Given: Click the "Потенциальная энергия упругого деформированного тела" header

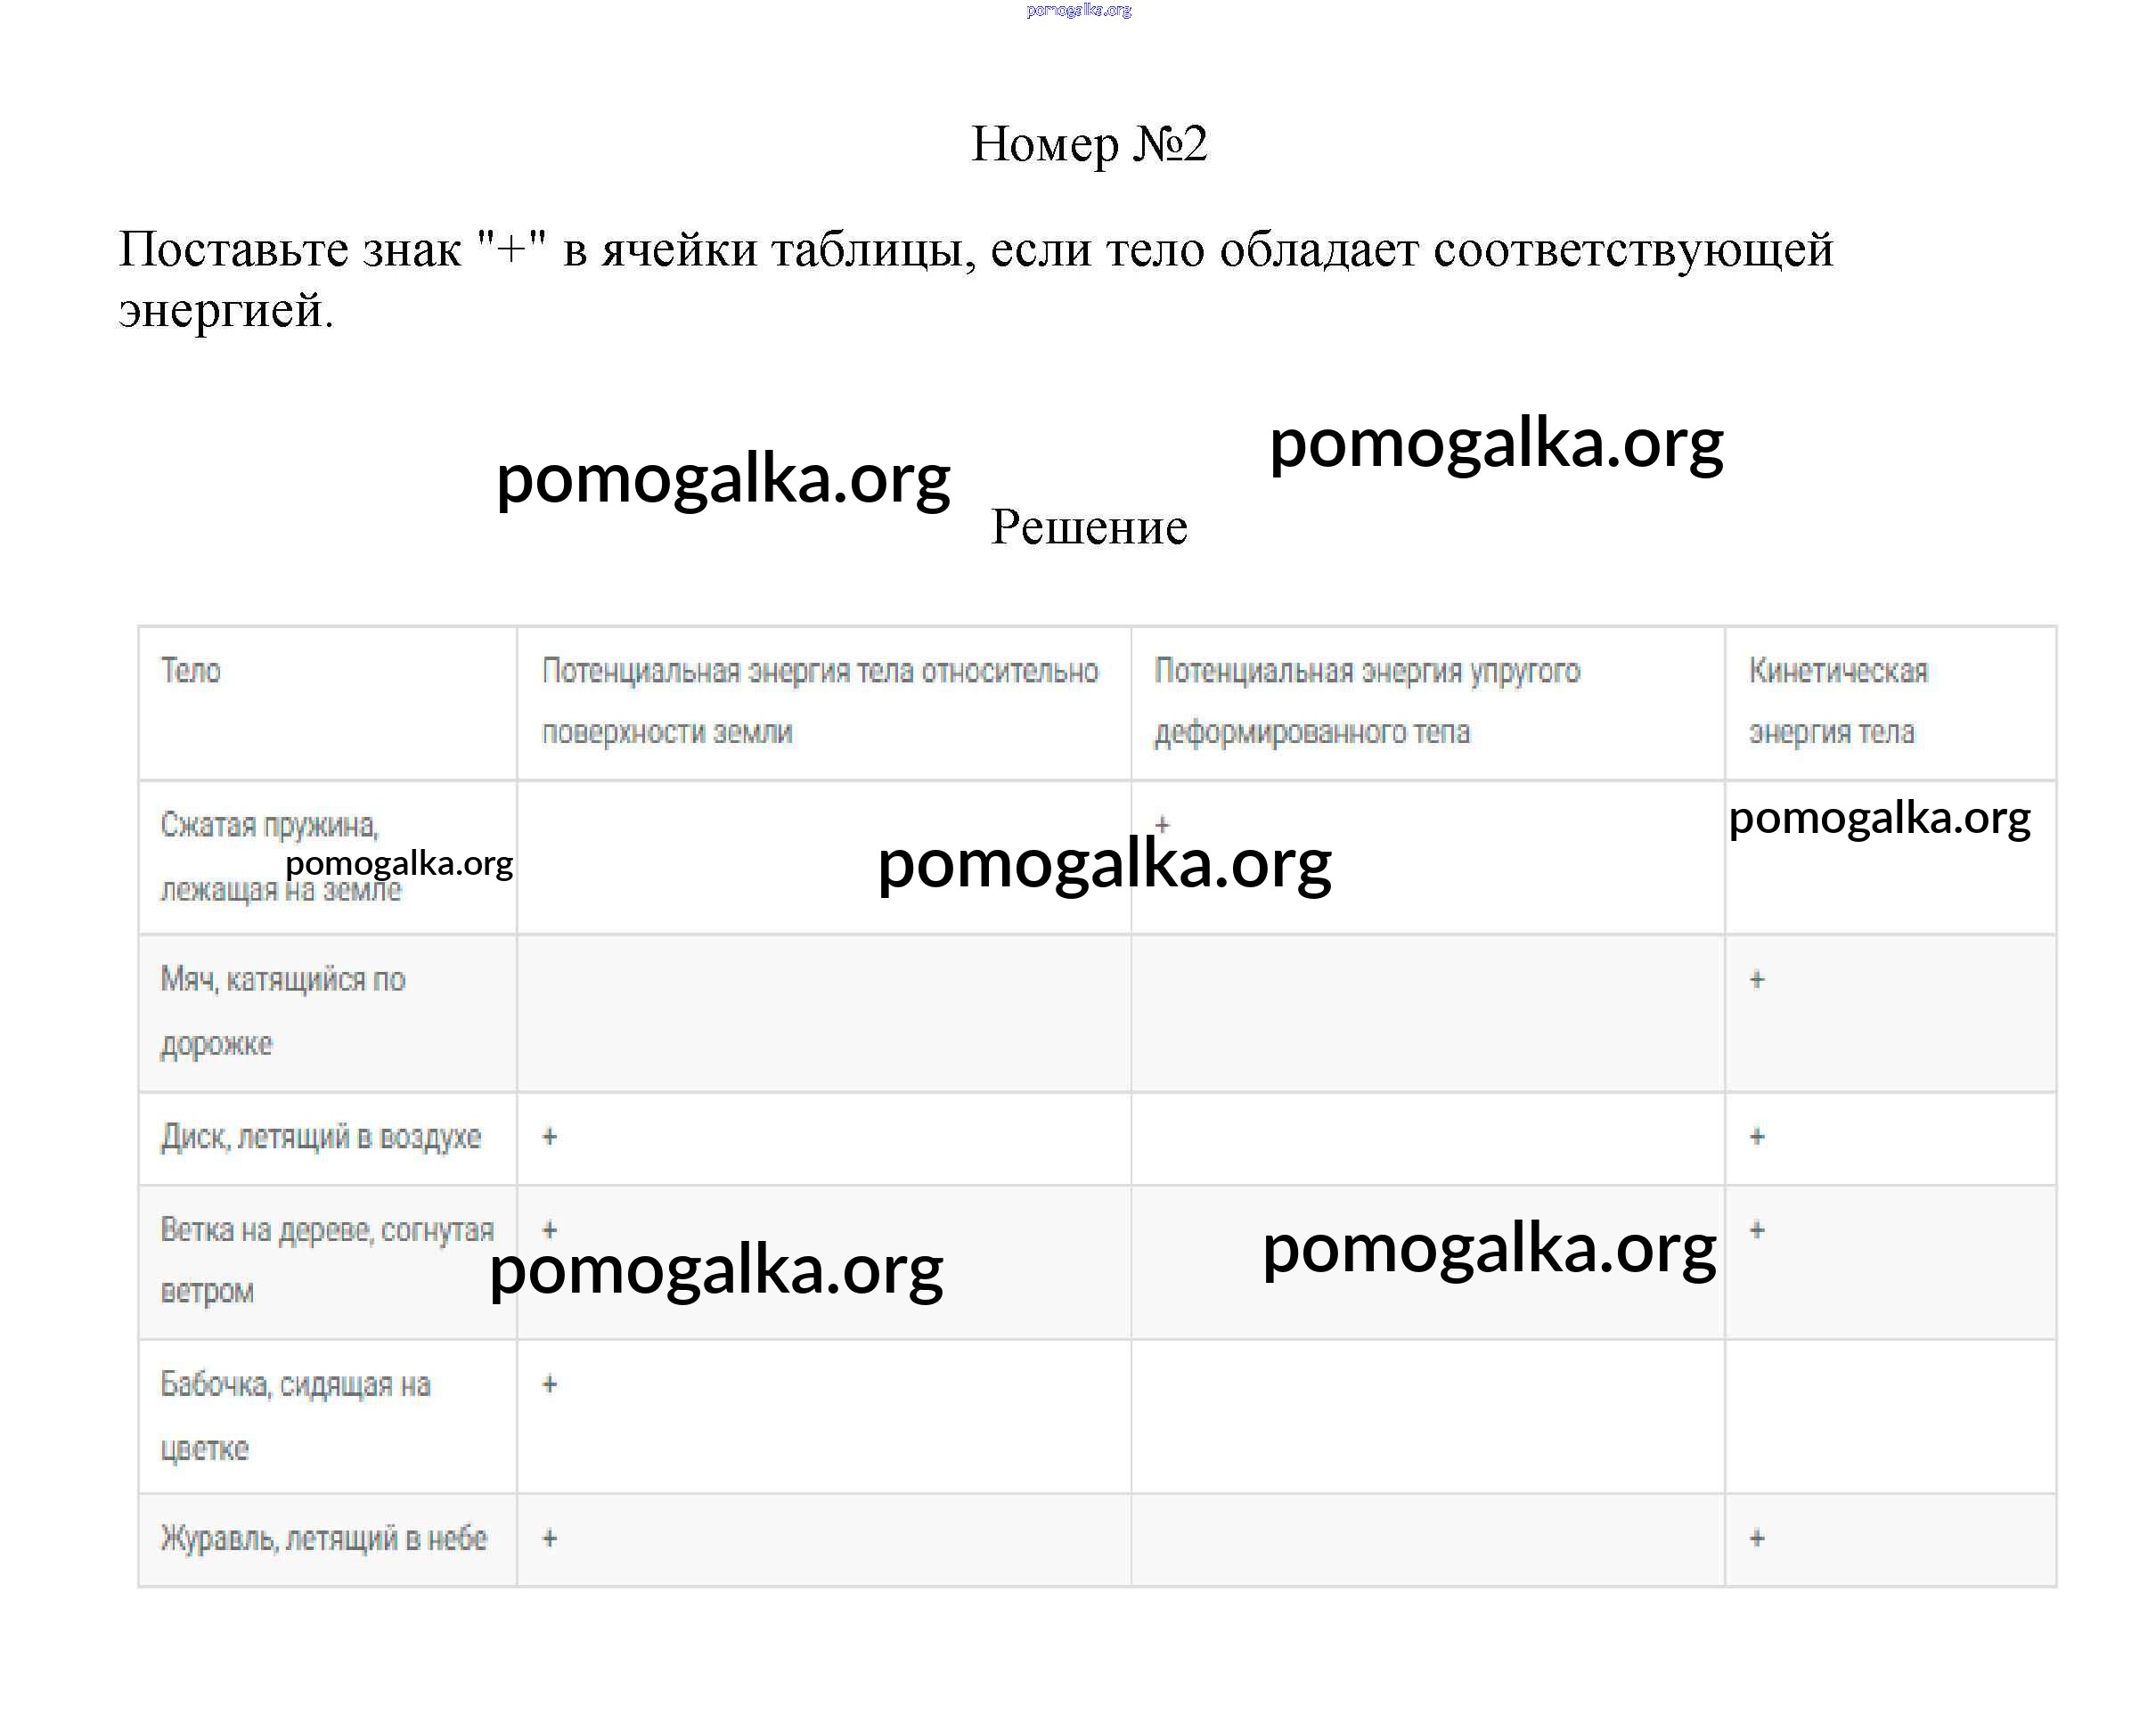Looking at the screenshot, I should [x=1366, y=700].
